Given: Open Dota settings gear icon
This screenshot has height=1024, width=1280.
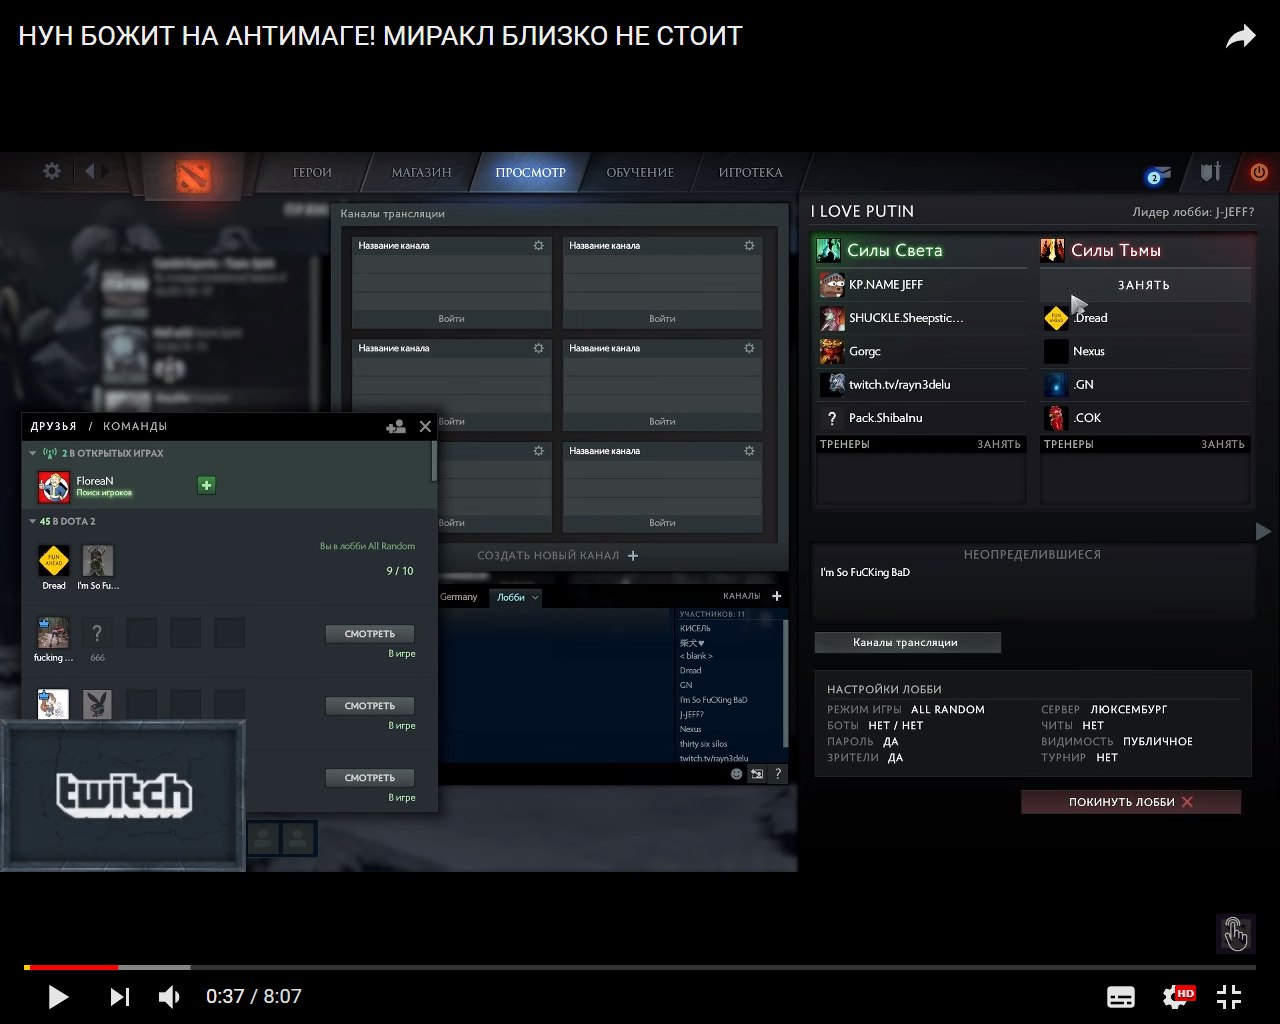Looking at the screenshot, I should (52, 171).
